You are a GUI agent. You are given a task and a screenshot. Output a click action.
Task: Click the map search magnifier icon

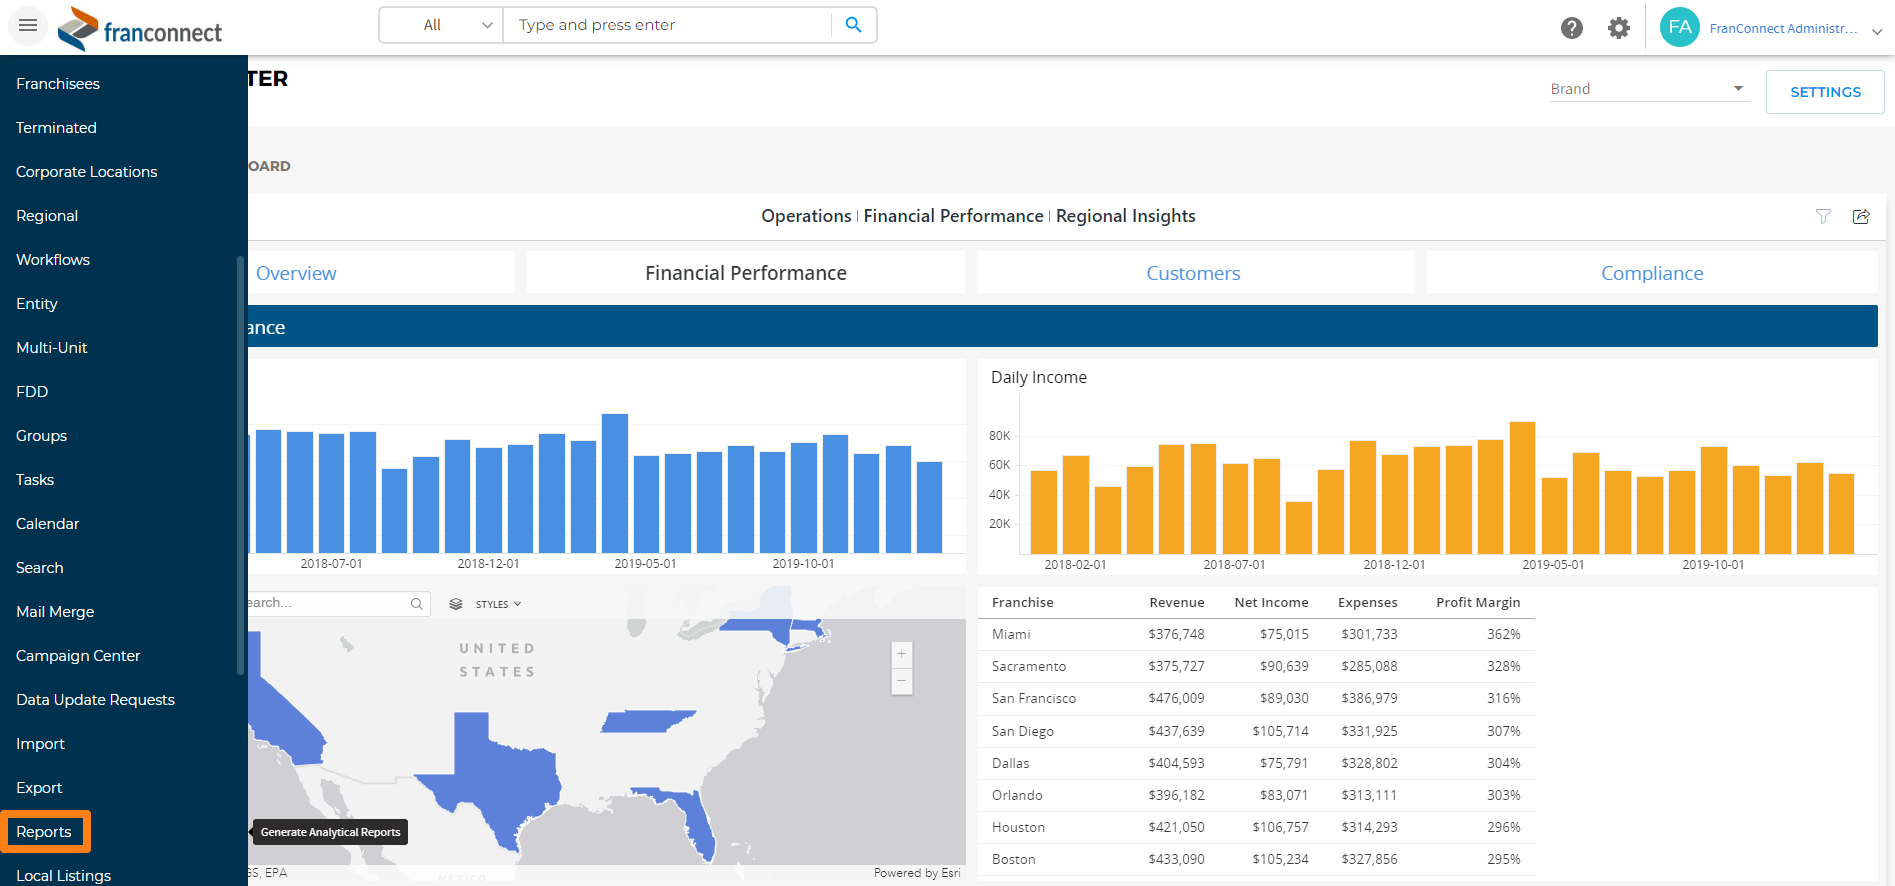click(416, 604)
